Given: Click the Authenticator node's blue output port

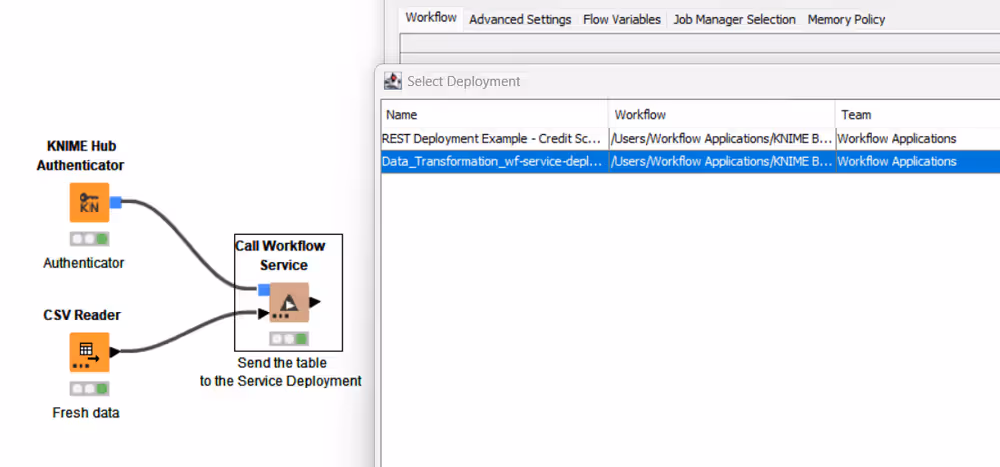Looking at the screenshot, I should click(115, 203).
